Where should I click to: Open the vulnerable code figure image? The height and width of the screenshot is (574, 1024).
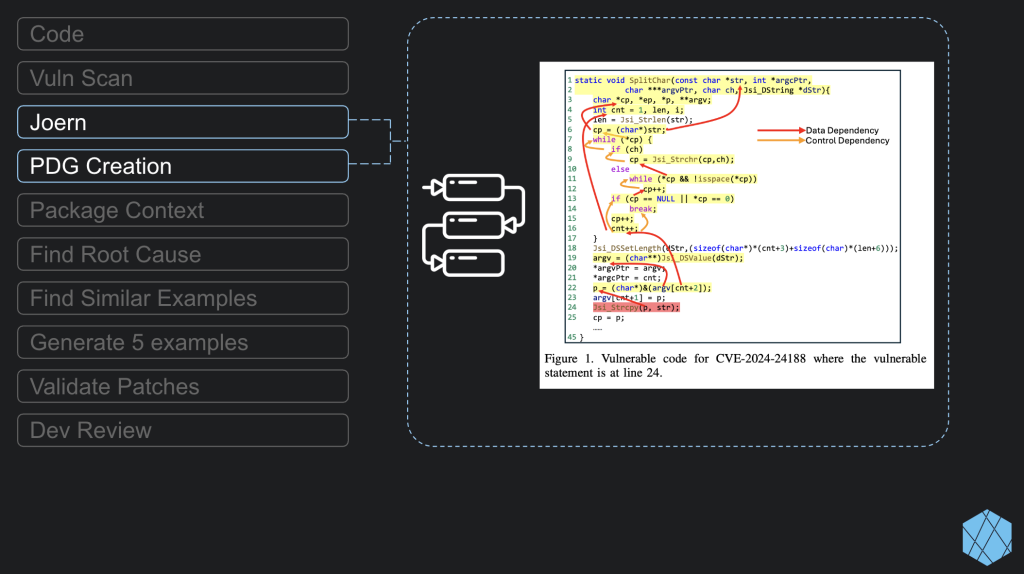coord(737,225)
